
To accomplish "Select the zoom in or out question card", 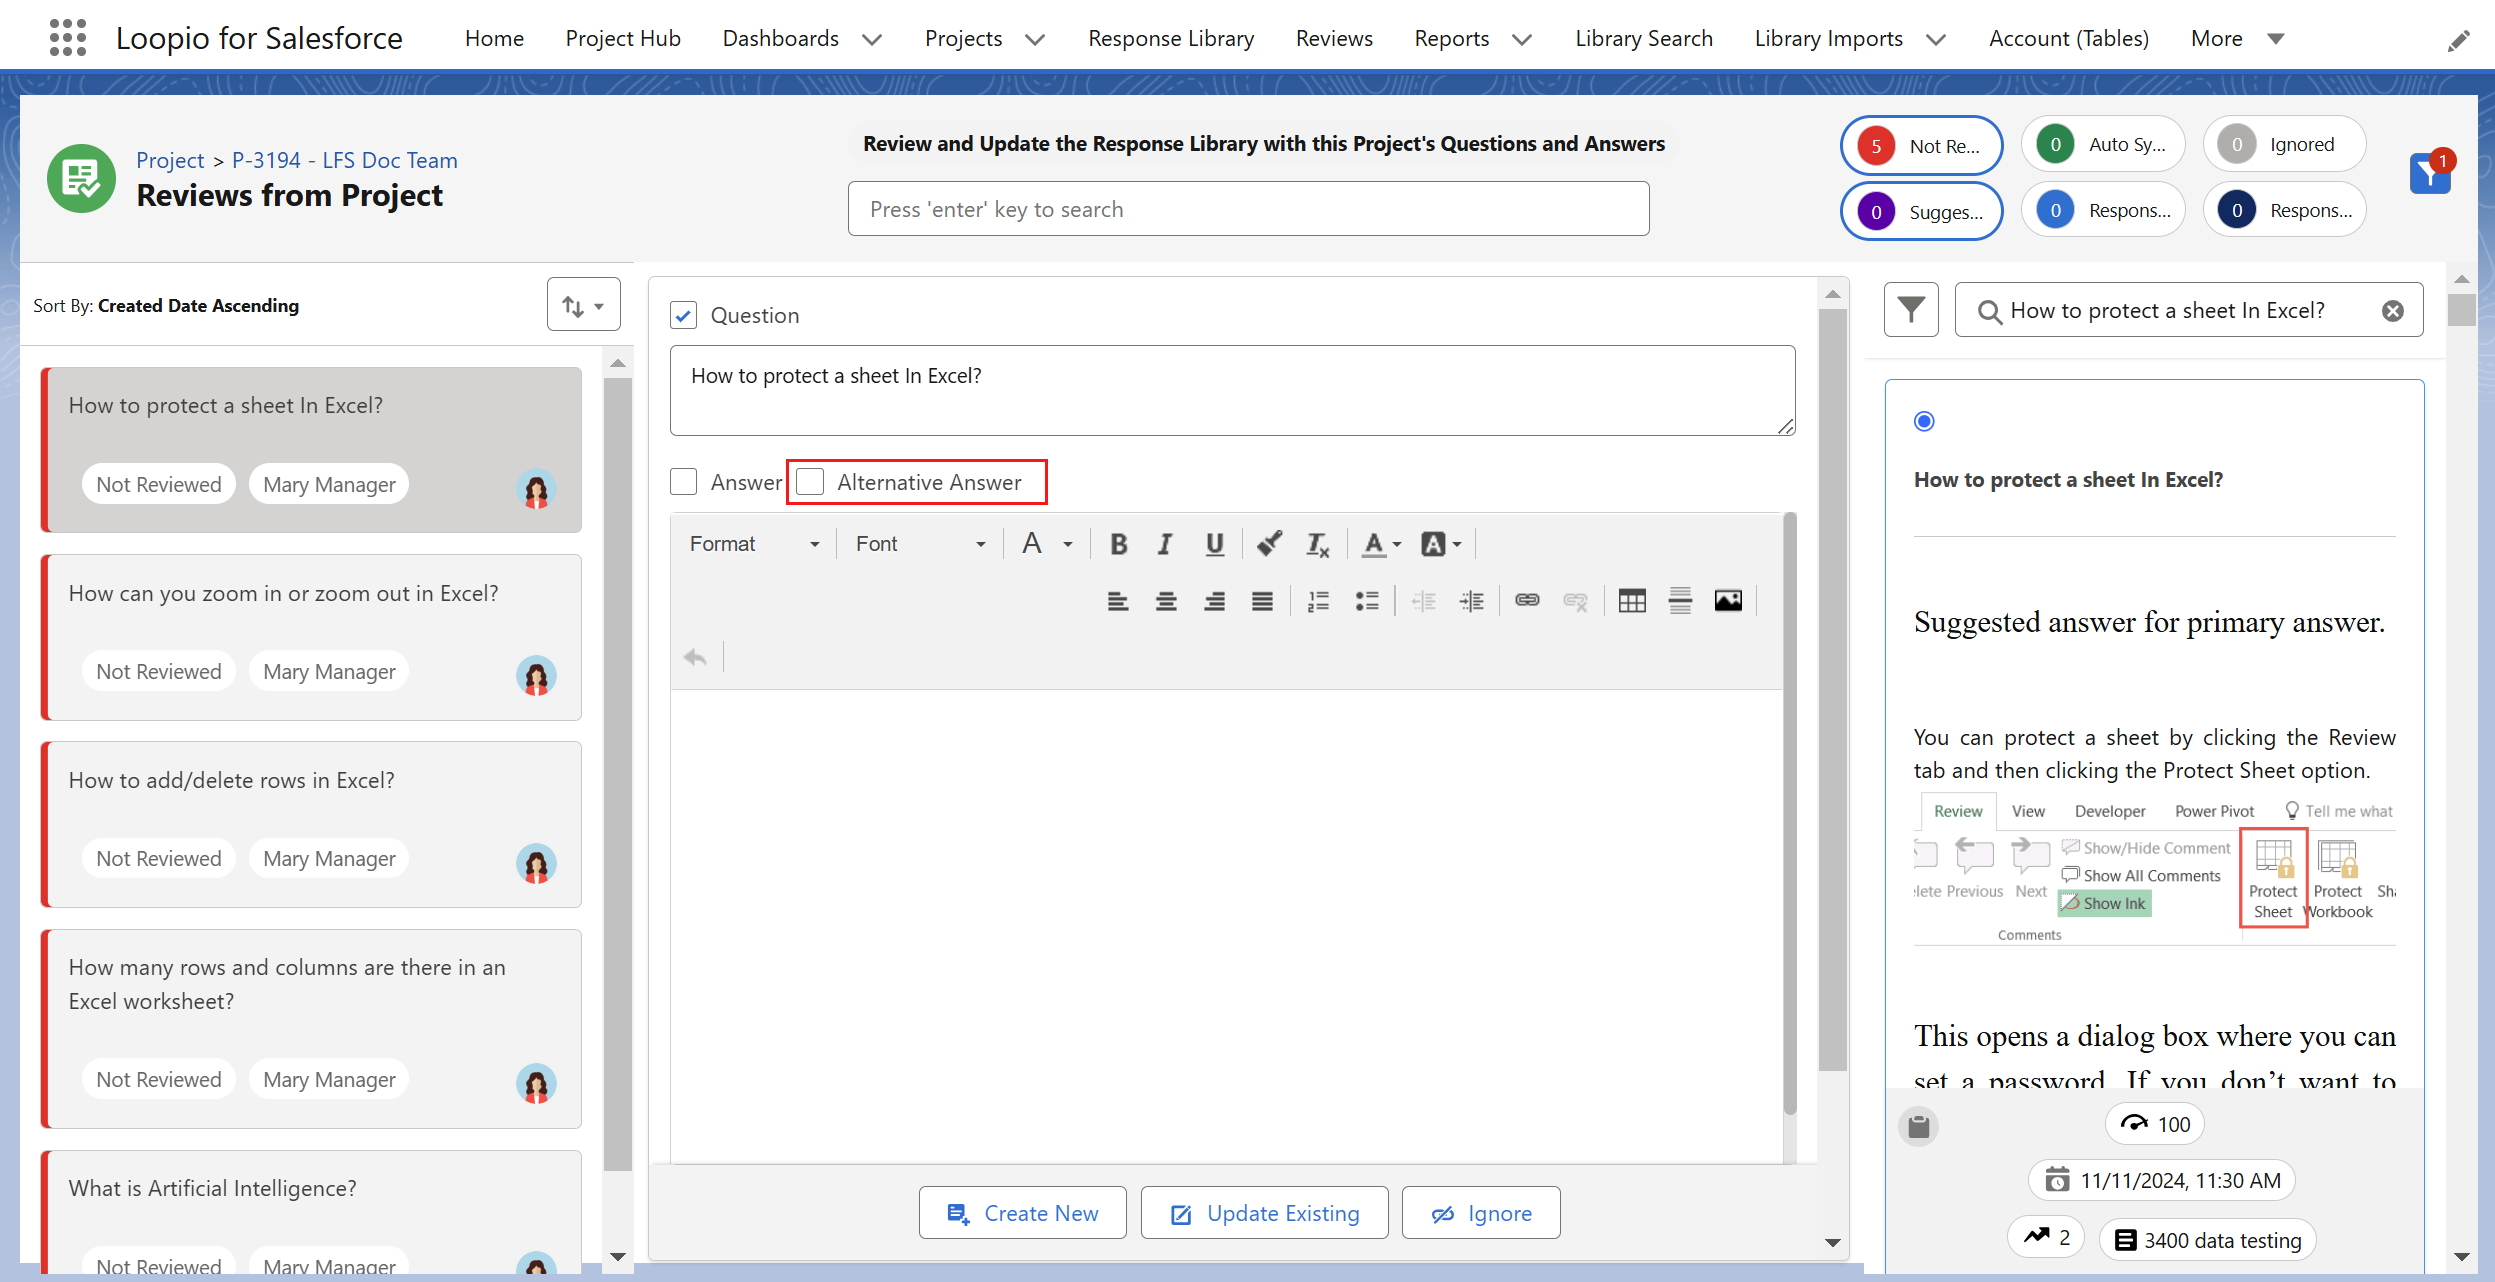I will point(312,637).
